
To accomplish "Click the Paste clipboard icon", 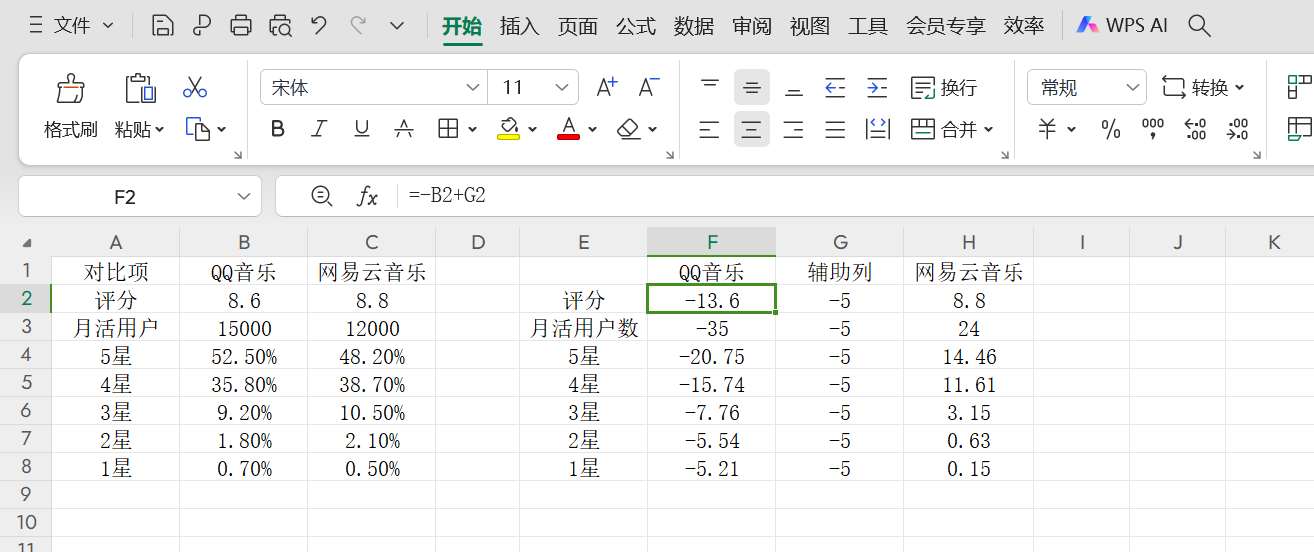I will (x=140, y=89).
